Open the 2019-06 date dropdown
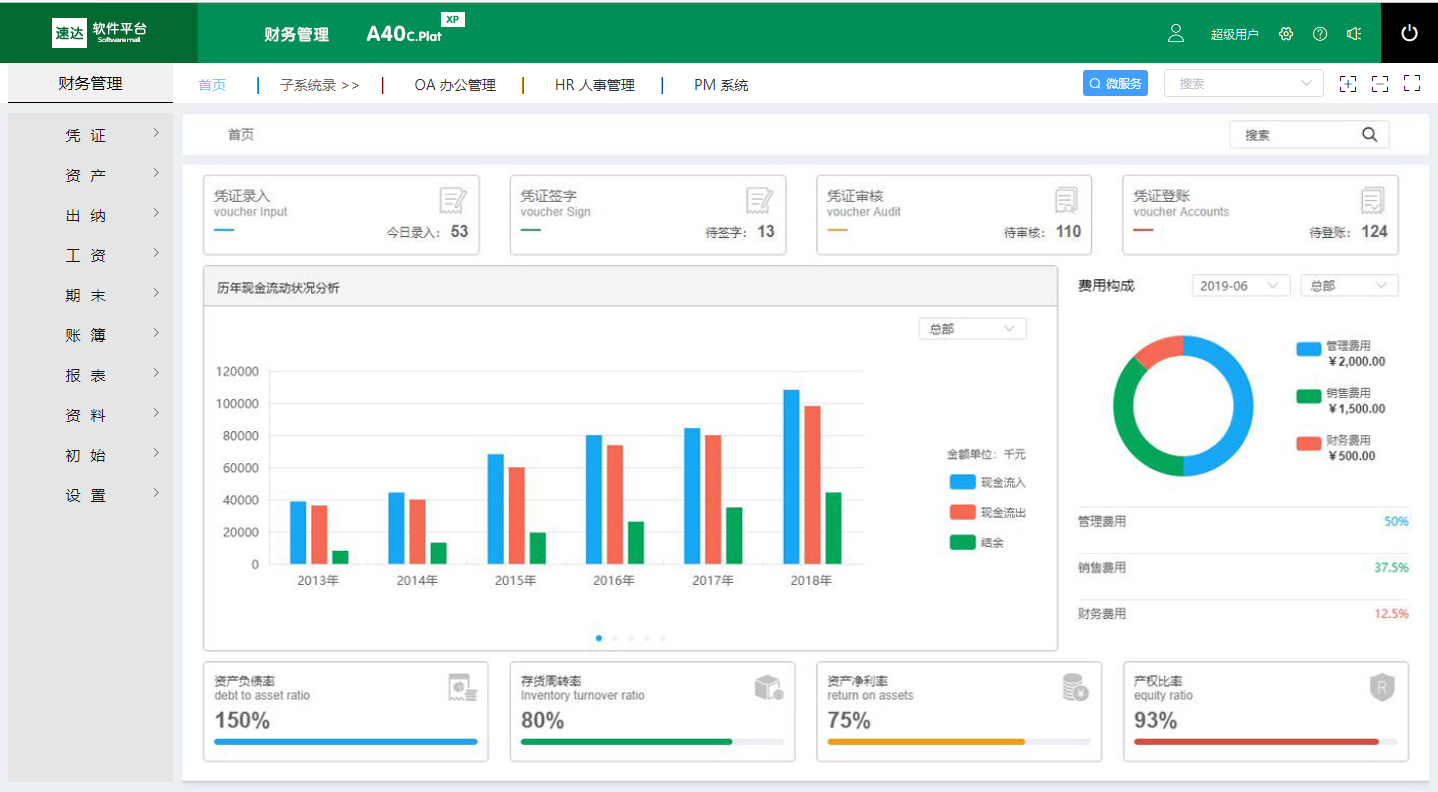The width and height of the screenshot is (1438, 792). 1240,286
